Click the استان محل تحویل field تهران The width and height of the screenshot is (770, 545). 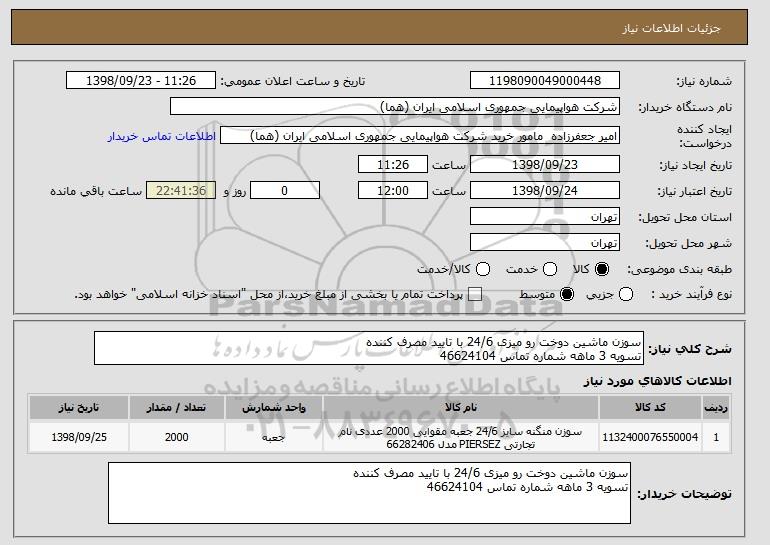pos(545,217)
